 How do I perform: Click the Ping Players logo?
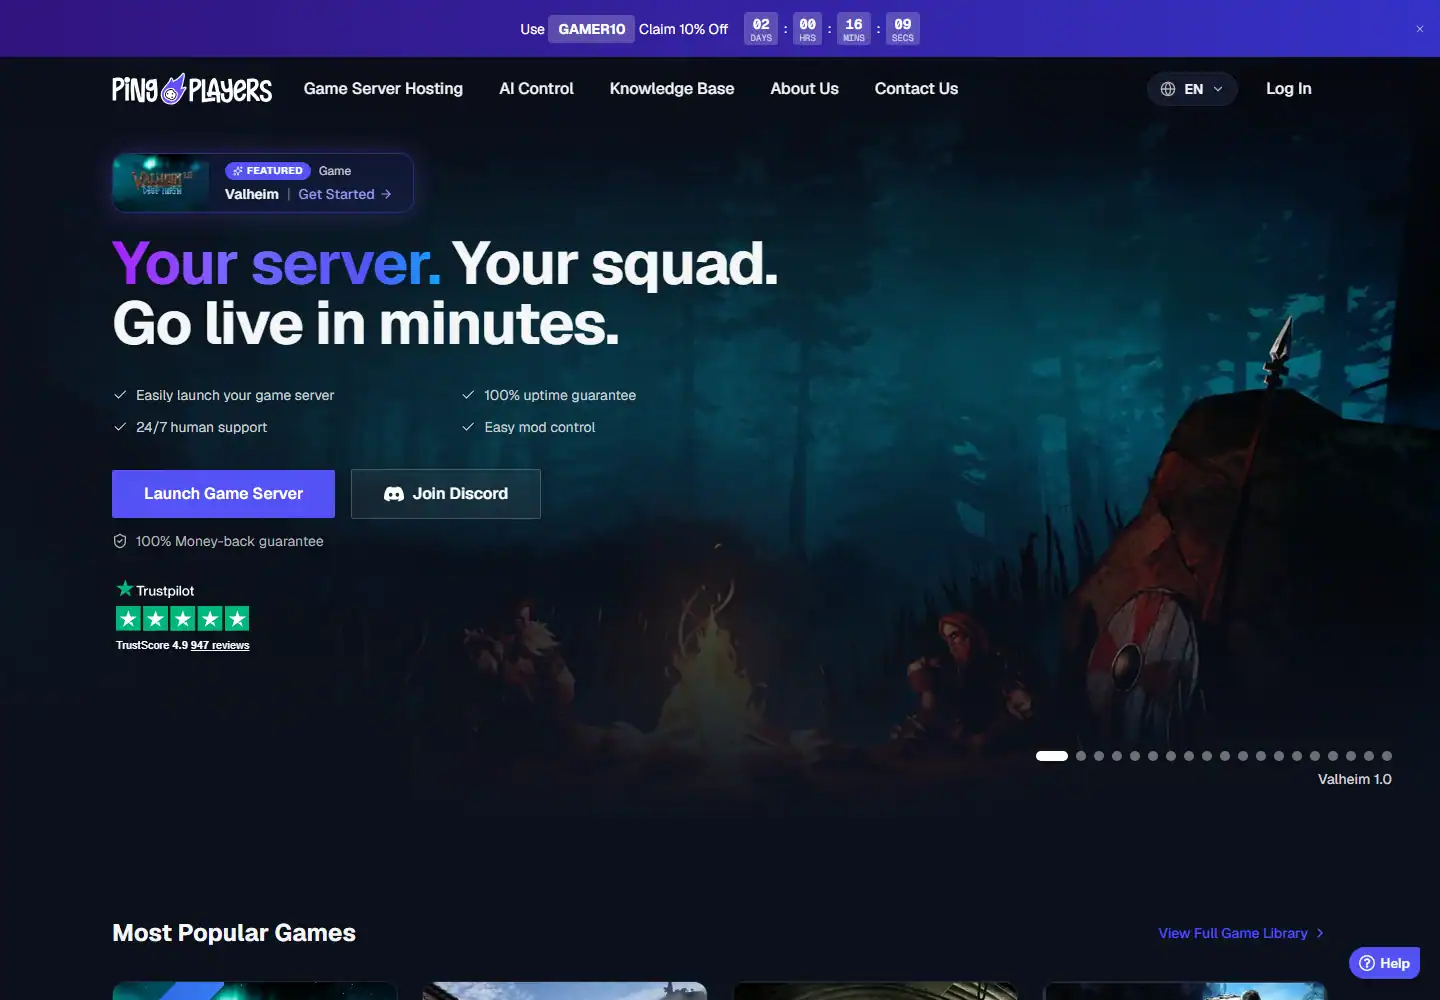[192, 89]
